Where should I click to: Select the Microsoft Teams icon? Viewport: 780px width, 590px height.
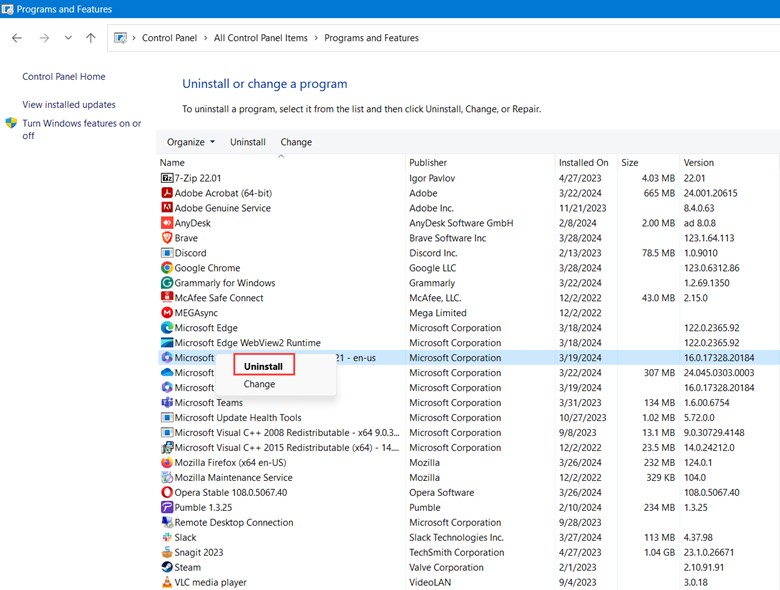coord(167,402)
